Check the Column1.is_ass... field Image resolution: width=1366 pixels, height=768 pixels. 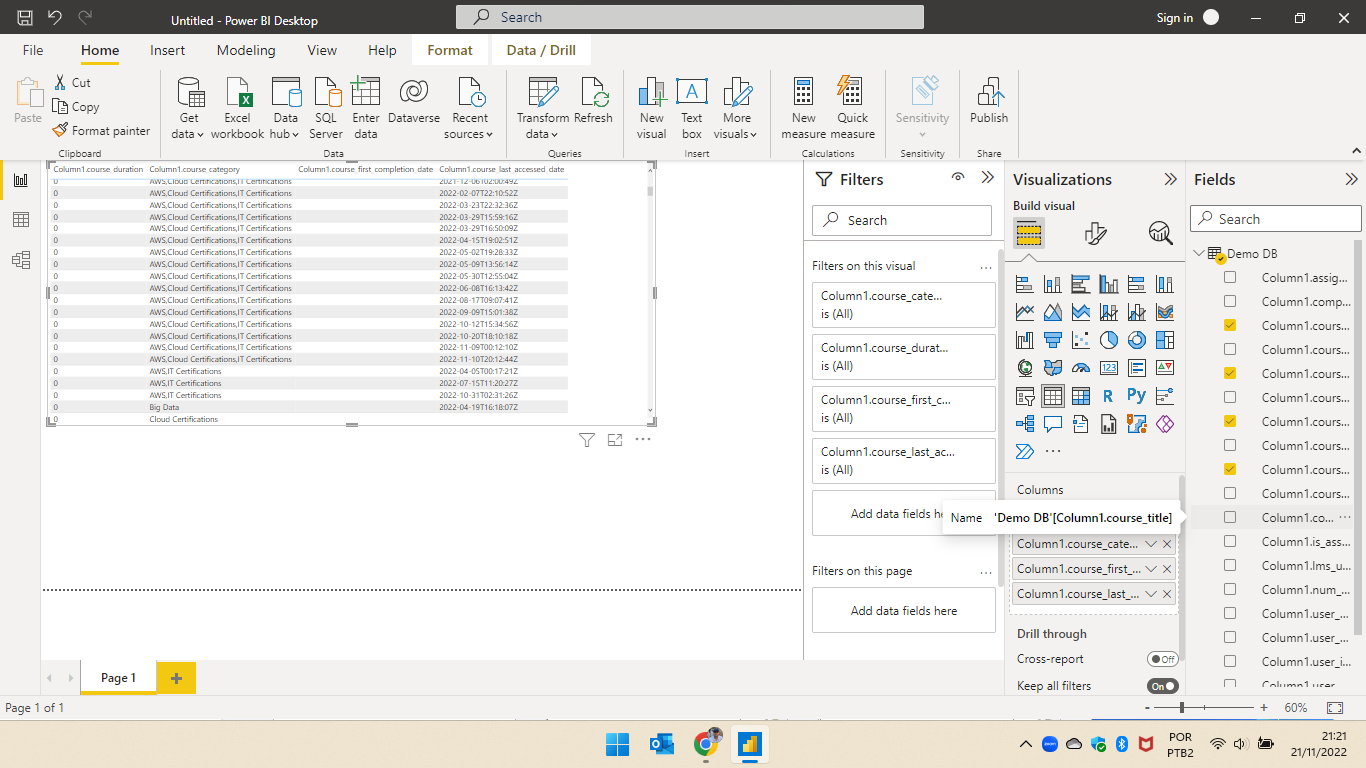coord(1230,541)
